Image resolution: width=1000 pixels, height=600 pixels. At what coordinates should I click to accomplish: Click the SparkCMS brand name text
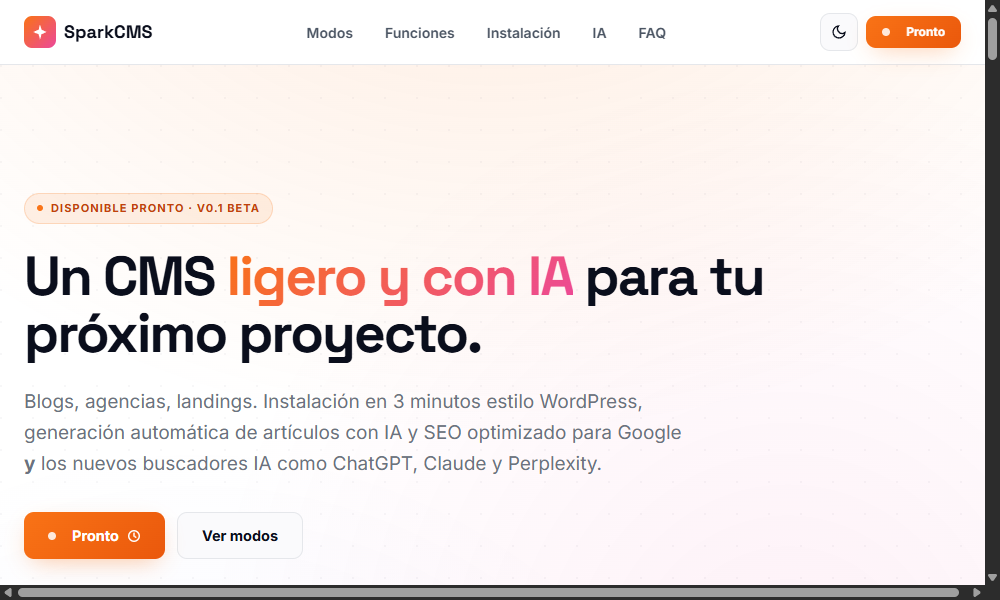pos(108,32)
